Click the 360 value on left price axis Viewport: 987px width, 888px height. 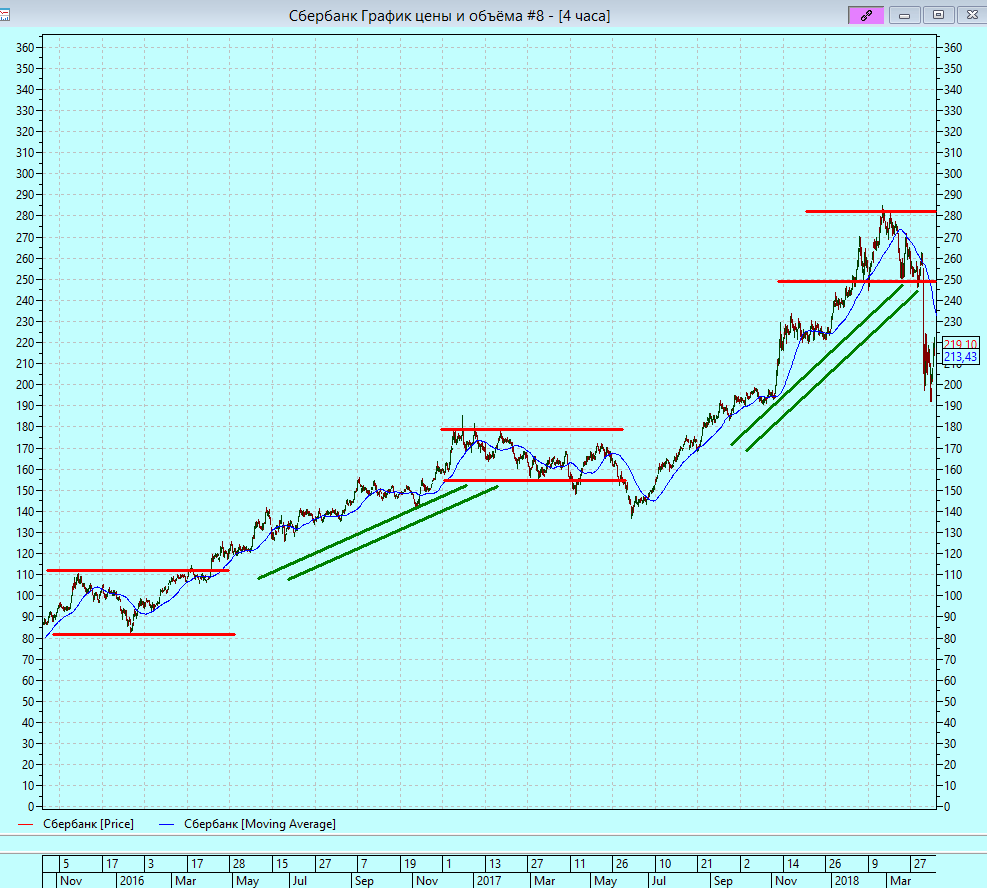point(25,48)
